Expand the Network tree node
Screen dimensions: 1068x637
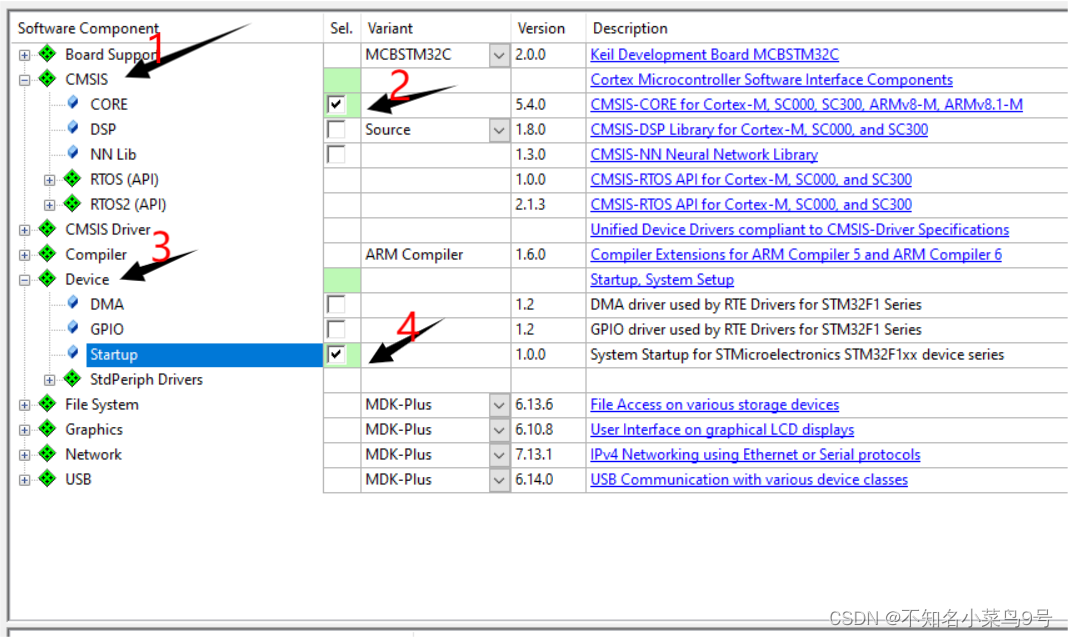[x=25, y=455]
